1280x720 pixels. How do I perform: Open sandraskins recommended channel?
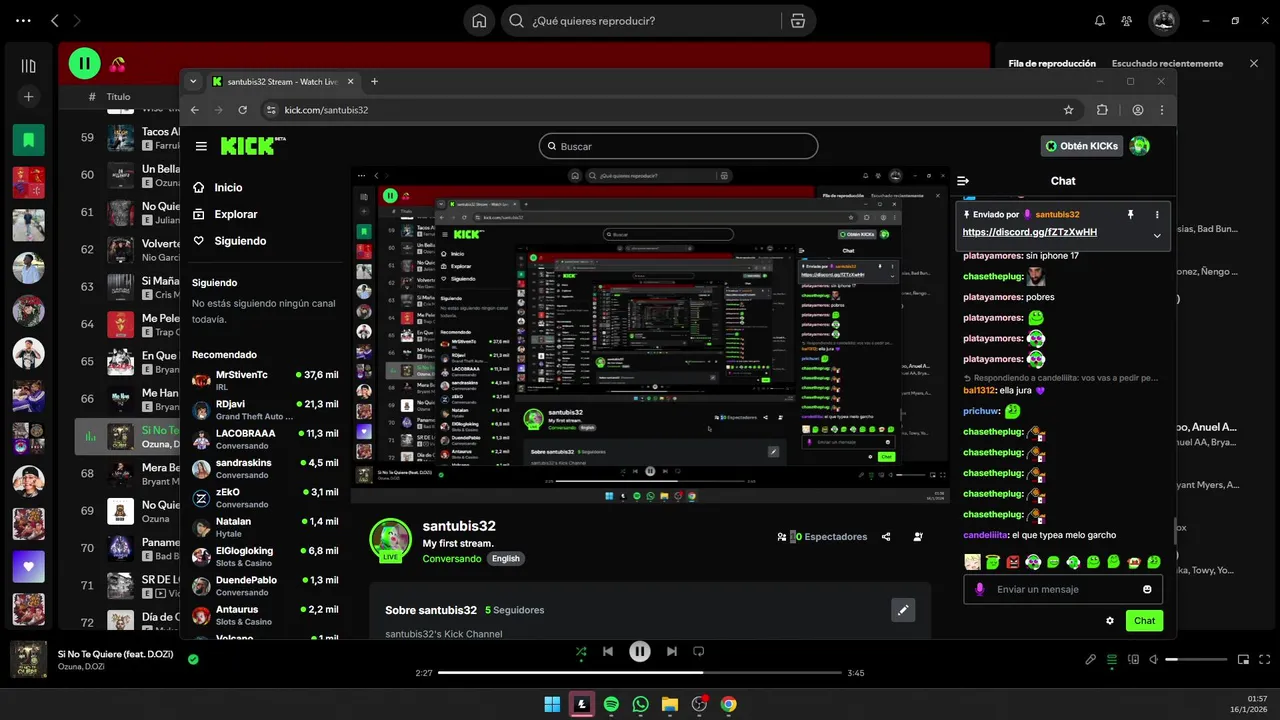pyautogui.click(x=265, y=468)
